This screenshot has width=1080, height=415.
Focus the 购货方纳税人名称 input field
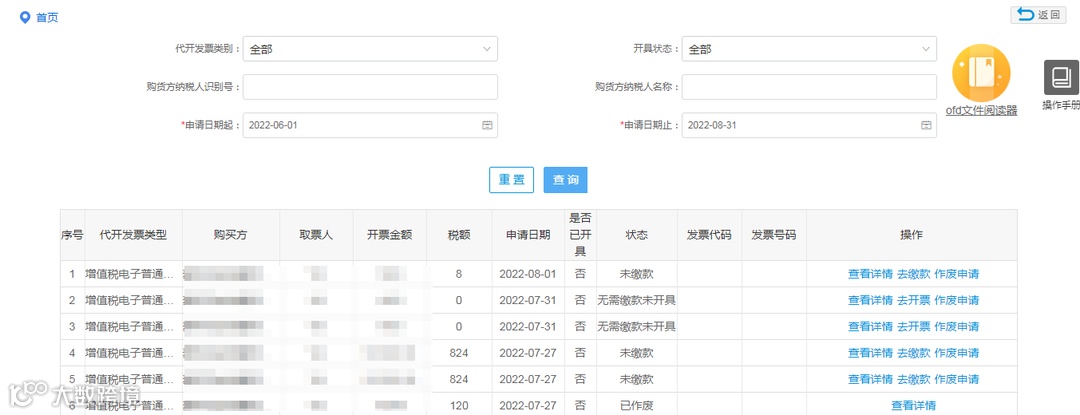point(809,87)
